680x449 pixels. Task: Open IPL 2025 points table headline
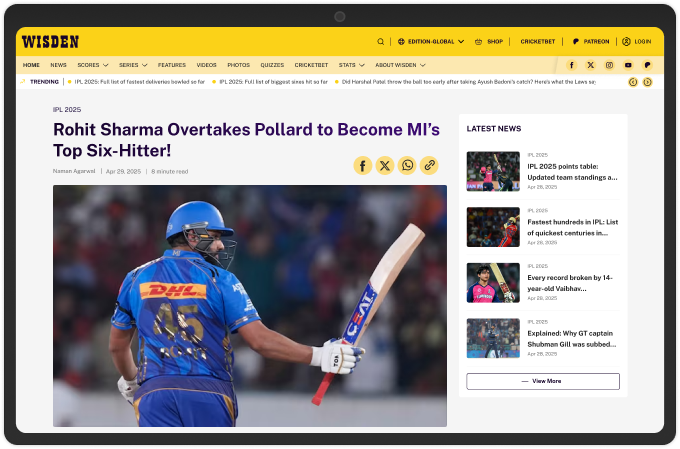572,172
